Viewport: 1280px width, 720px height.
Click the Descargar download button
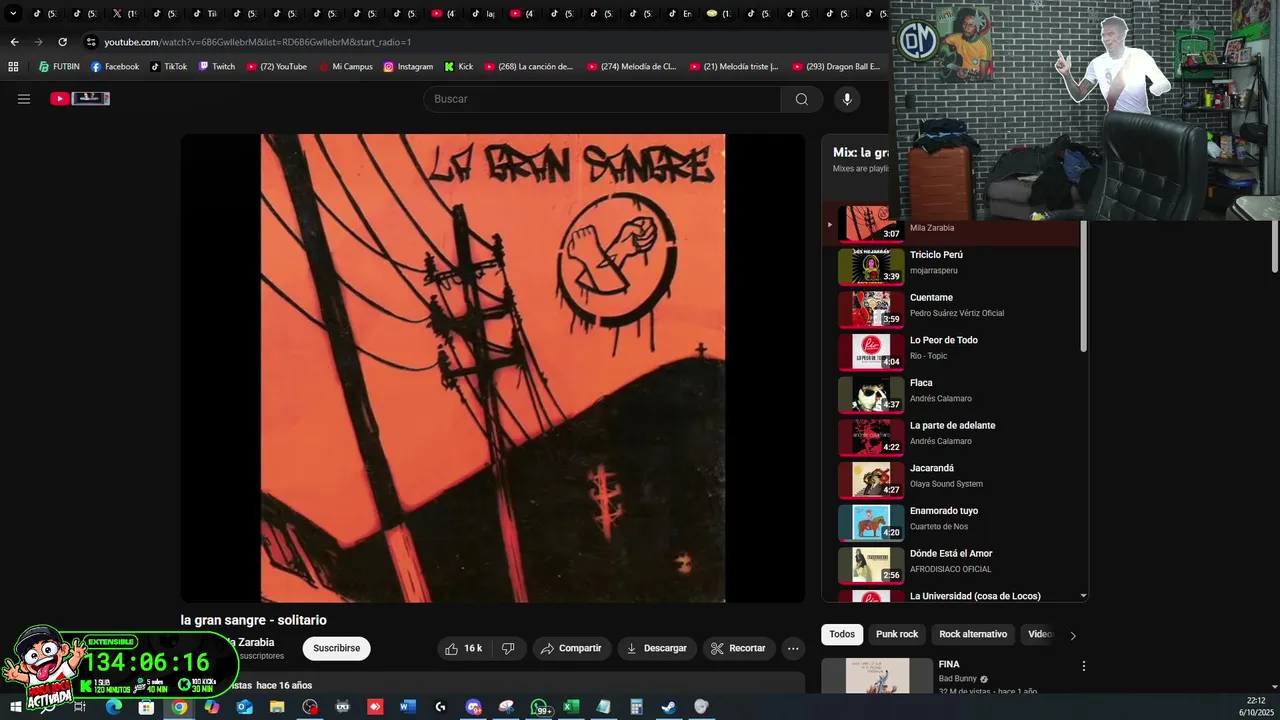coord(657,648)
